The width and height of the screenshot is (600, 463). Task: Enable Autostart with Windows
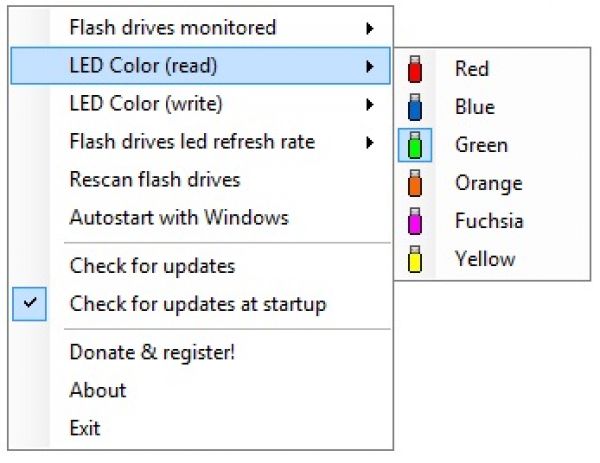[x=179, y=218]
